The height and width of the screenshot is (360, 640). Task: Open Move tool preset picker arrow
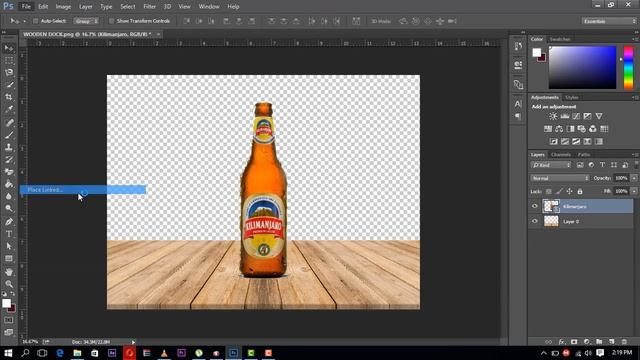point(24,21)
